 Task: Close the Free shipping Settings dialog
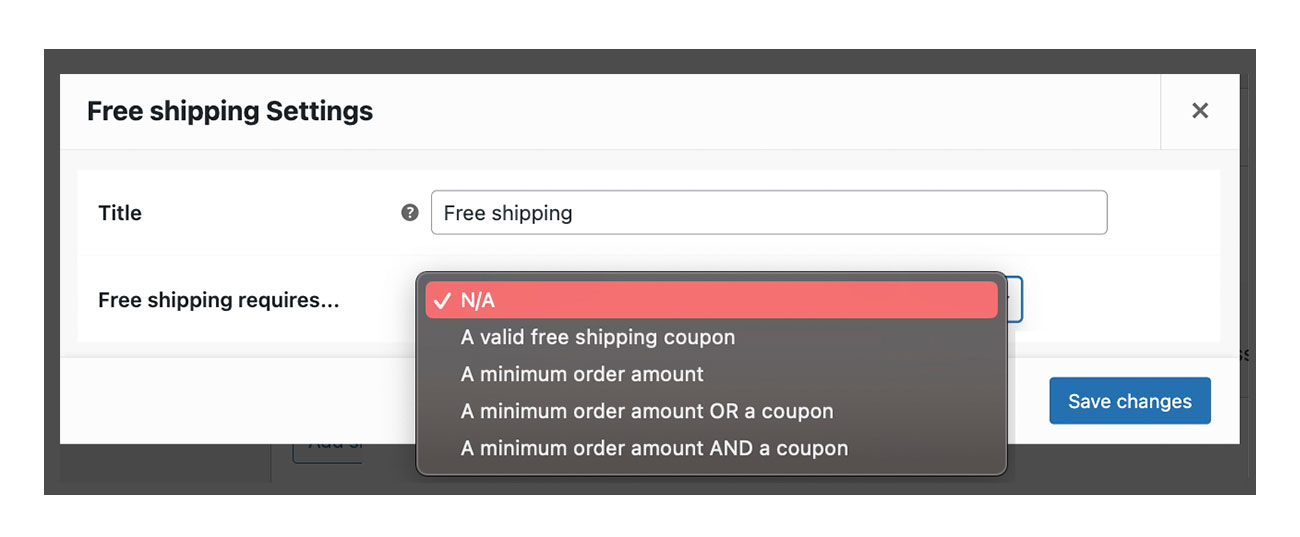click(x=1200, y=111)
